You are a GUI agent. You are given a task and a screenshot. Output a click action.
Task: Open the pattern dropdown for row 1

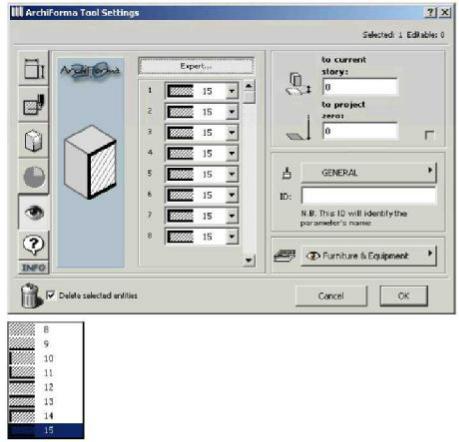232,91
